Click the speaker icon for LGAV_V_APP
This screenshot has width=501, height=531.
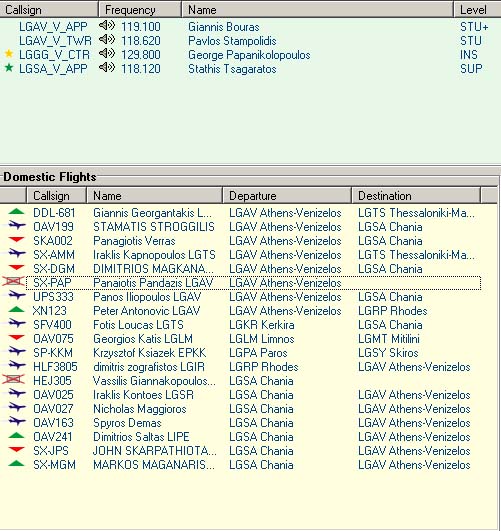pos(107,26)
